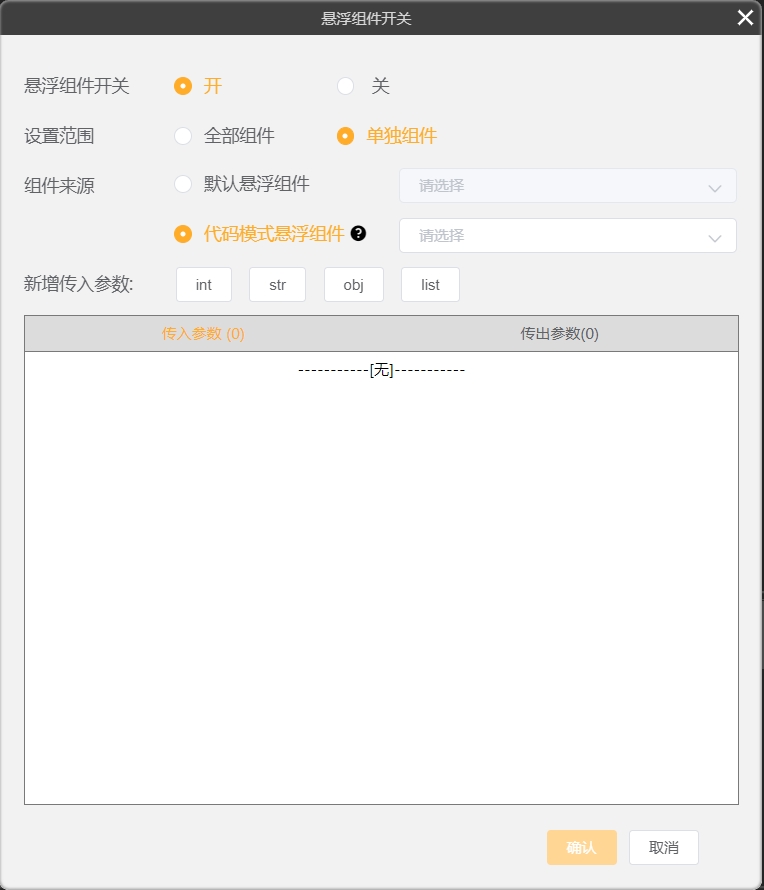764x890 pixels.
Task: Add a str parameter
Action: pyautogui.click(x=277, y=285)
